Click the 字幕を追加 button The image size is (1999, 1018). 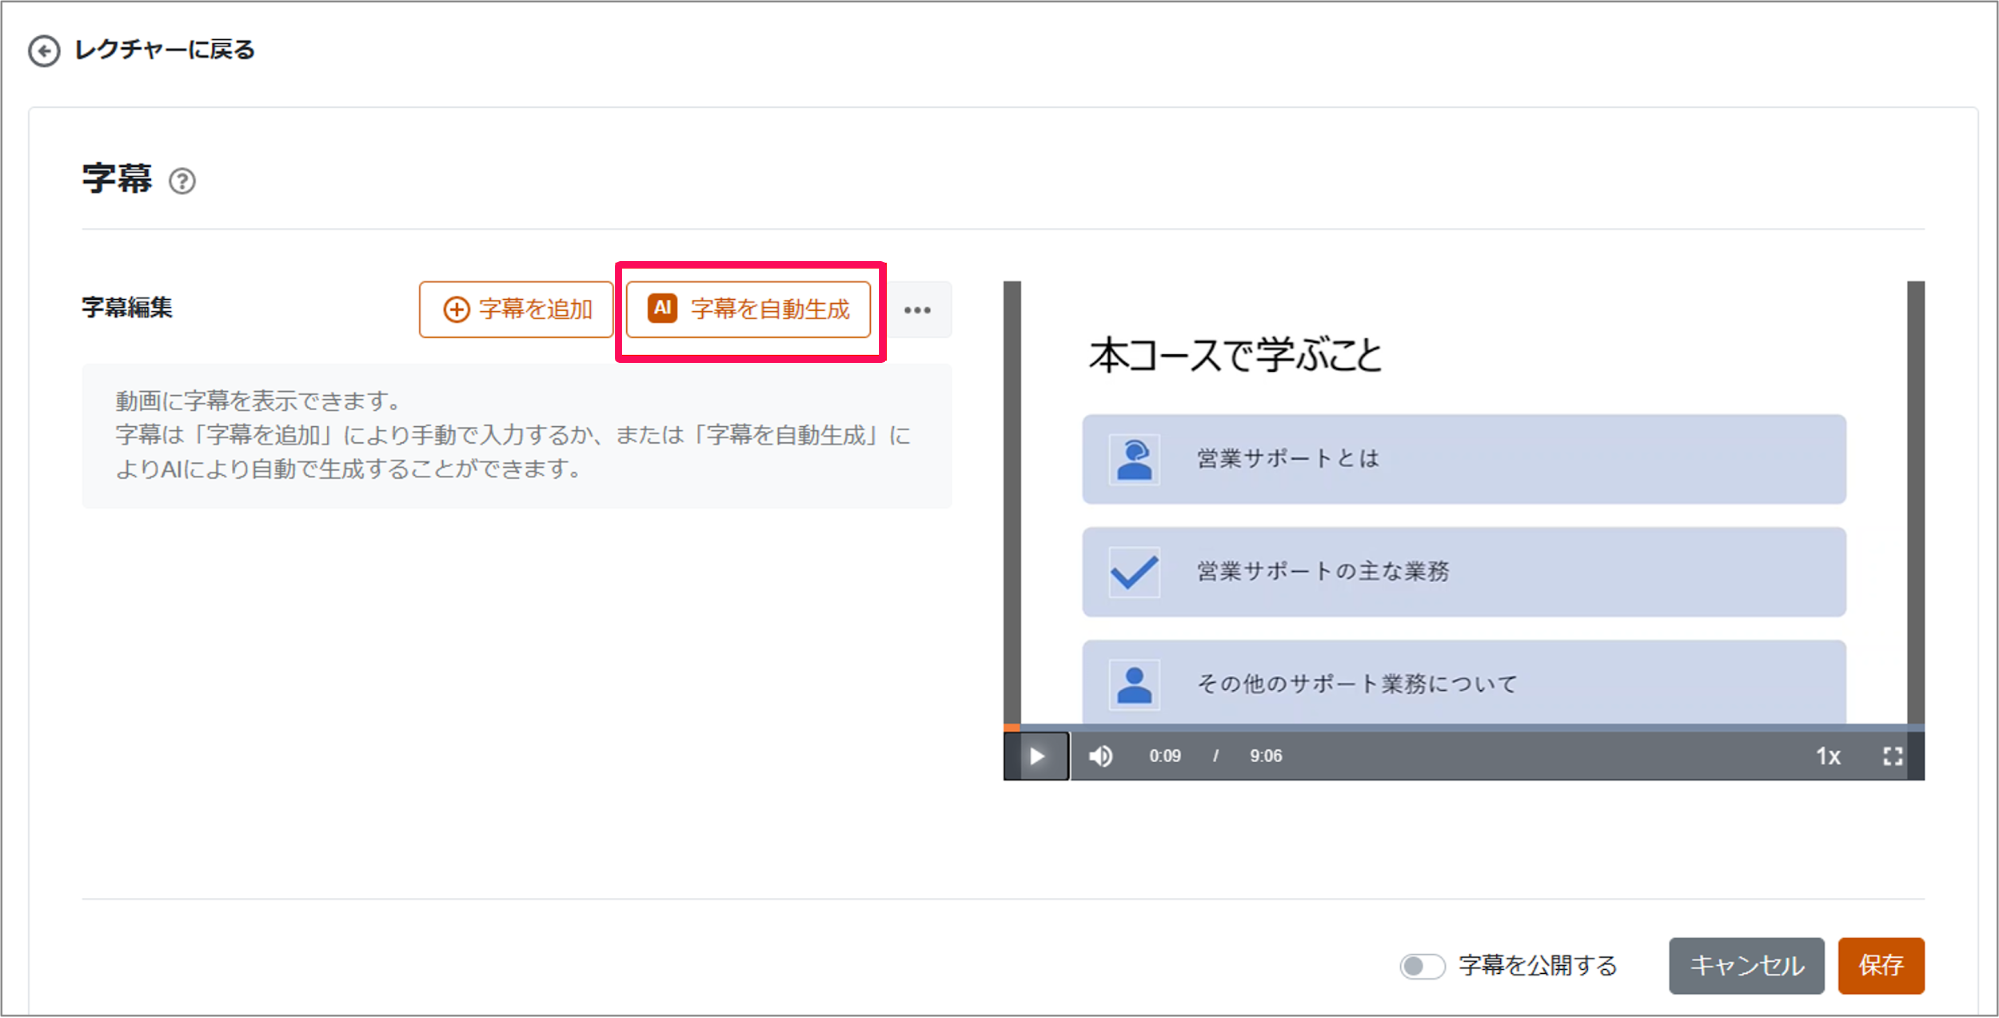(x=516, y=309)
